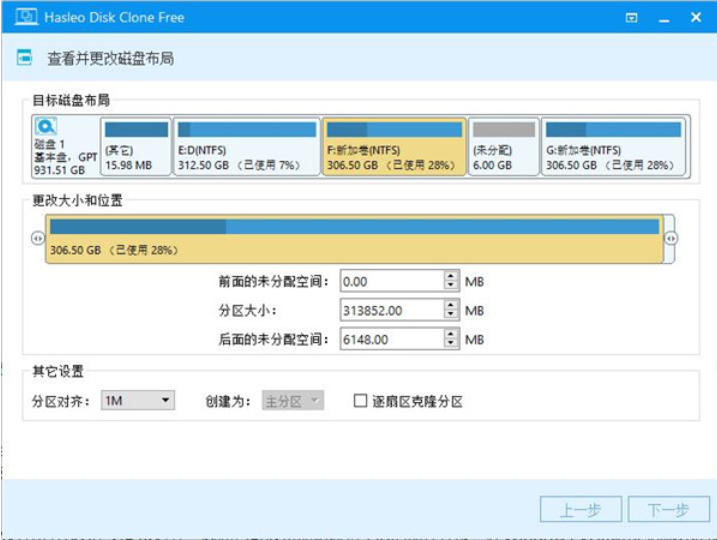Enable the sector-by-sector clone checkbox (逐扇区克隆分区)
Image resolution: width=717 pixels, height=540 pixels.
361,401
